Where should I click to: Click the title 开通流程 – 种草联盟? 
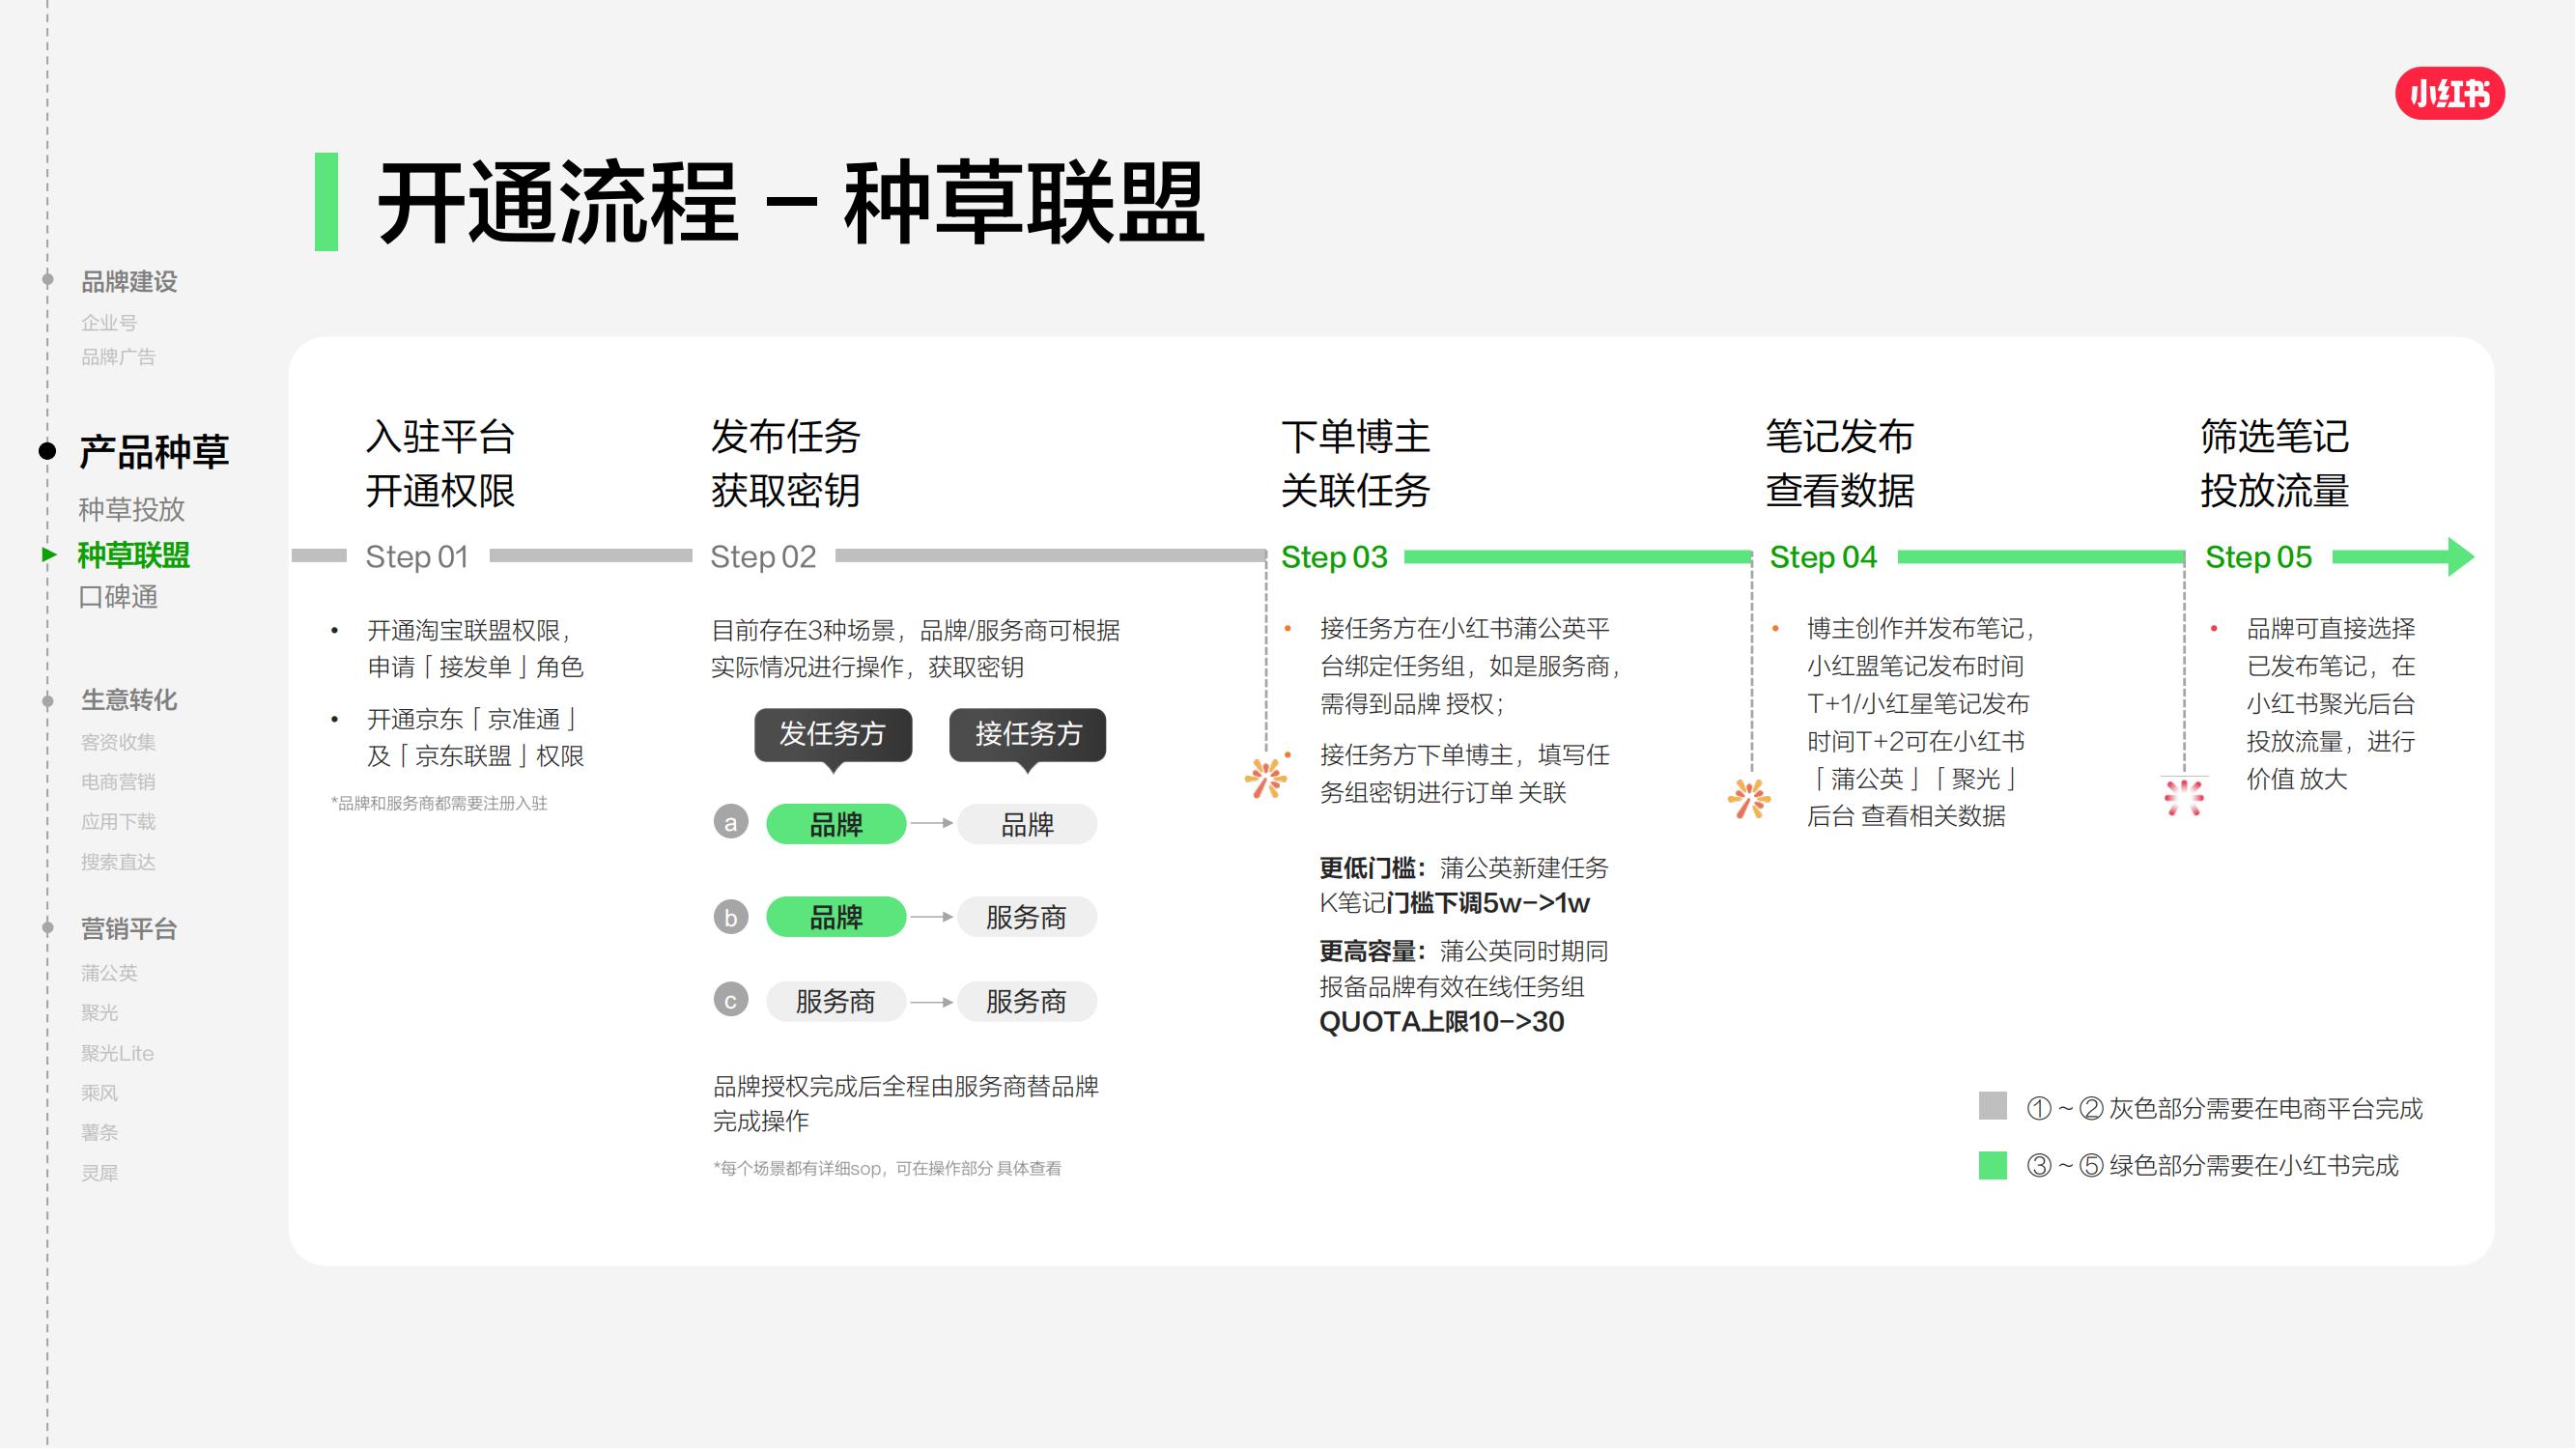791,203
